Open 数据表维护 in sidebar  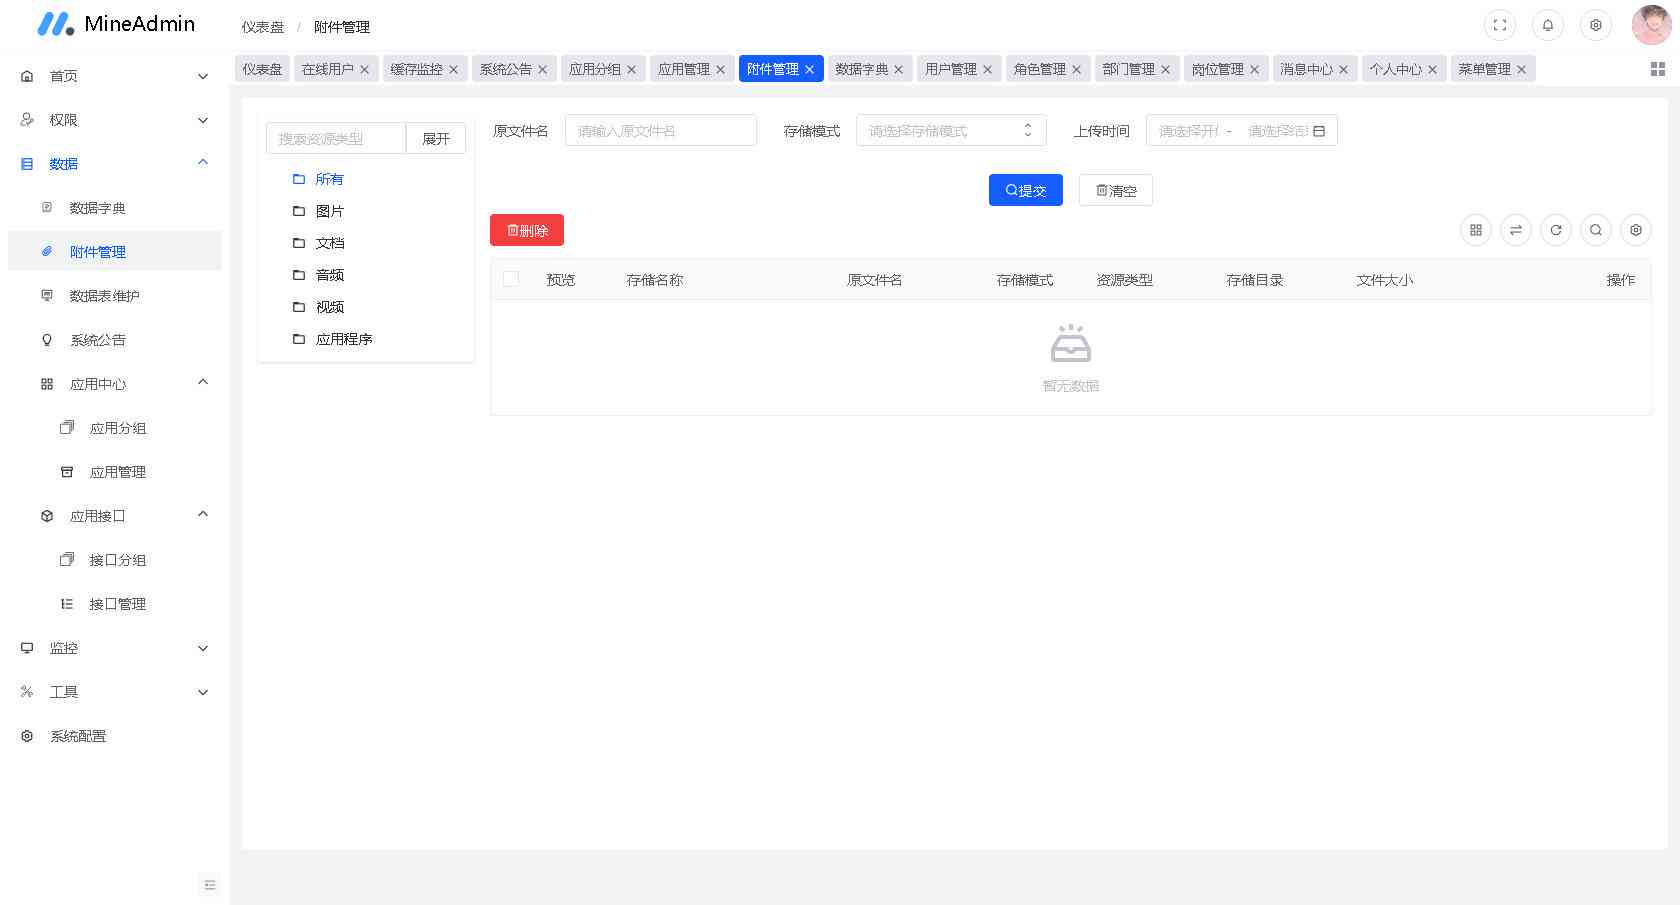click(115, 296)
